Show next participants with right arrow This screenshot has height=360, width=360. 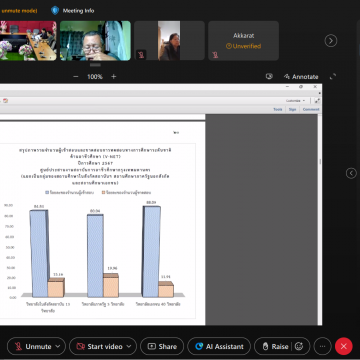click(331, 41)
